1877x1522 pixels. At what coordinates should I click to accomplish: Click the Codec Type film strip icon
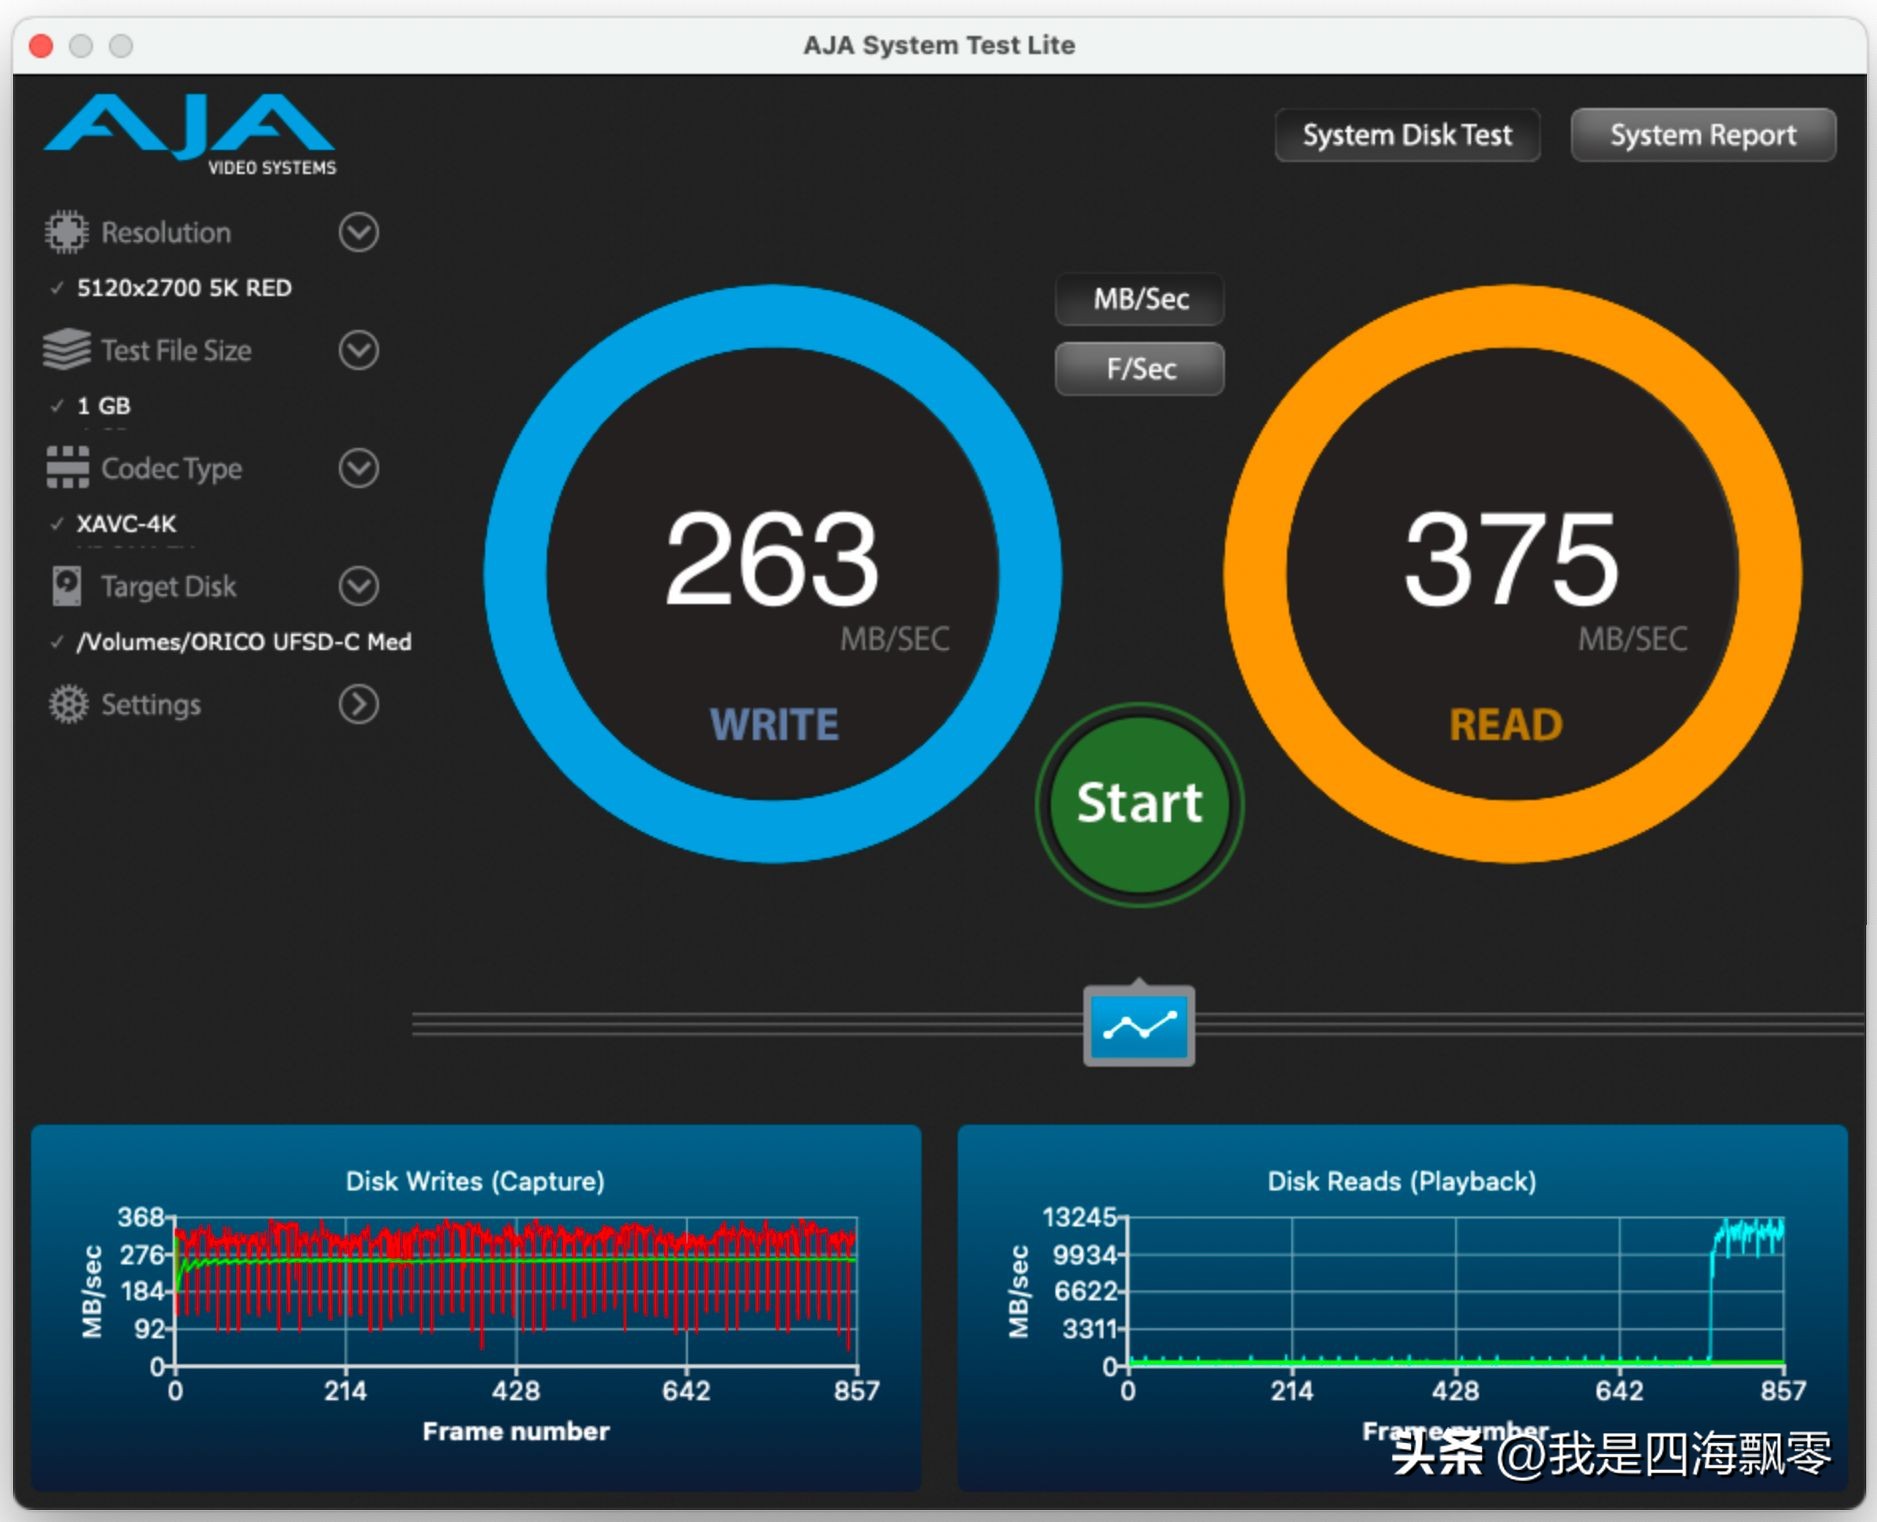point(67,468)
